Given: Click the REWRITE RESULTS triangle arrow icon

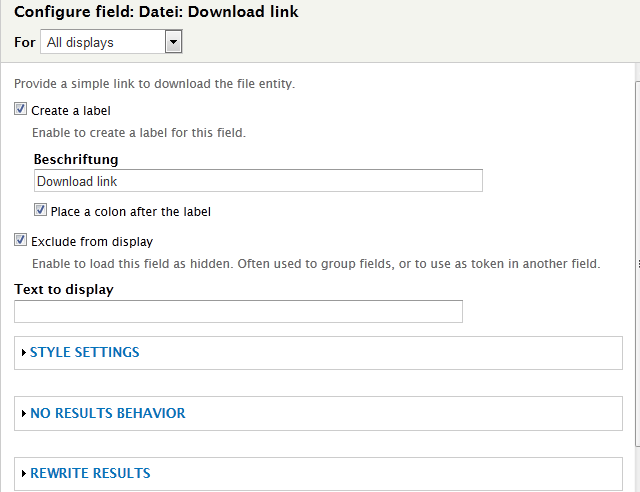Looking at the screenshot, I should click(23, 474).
